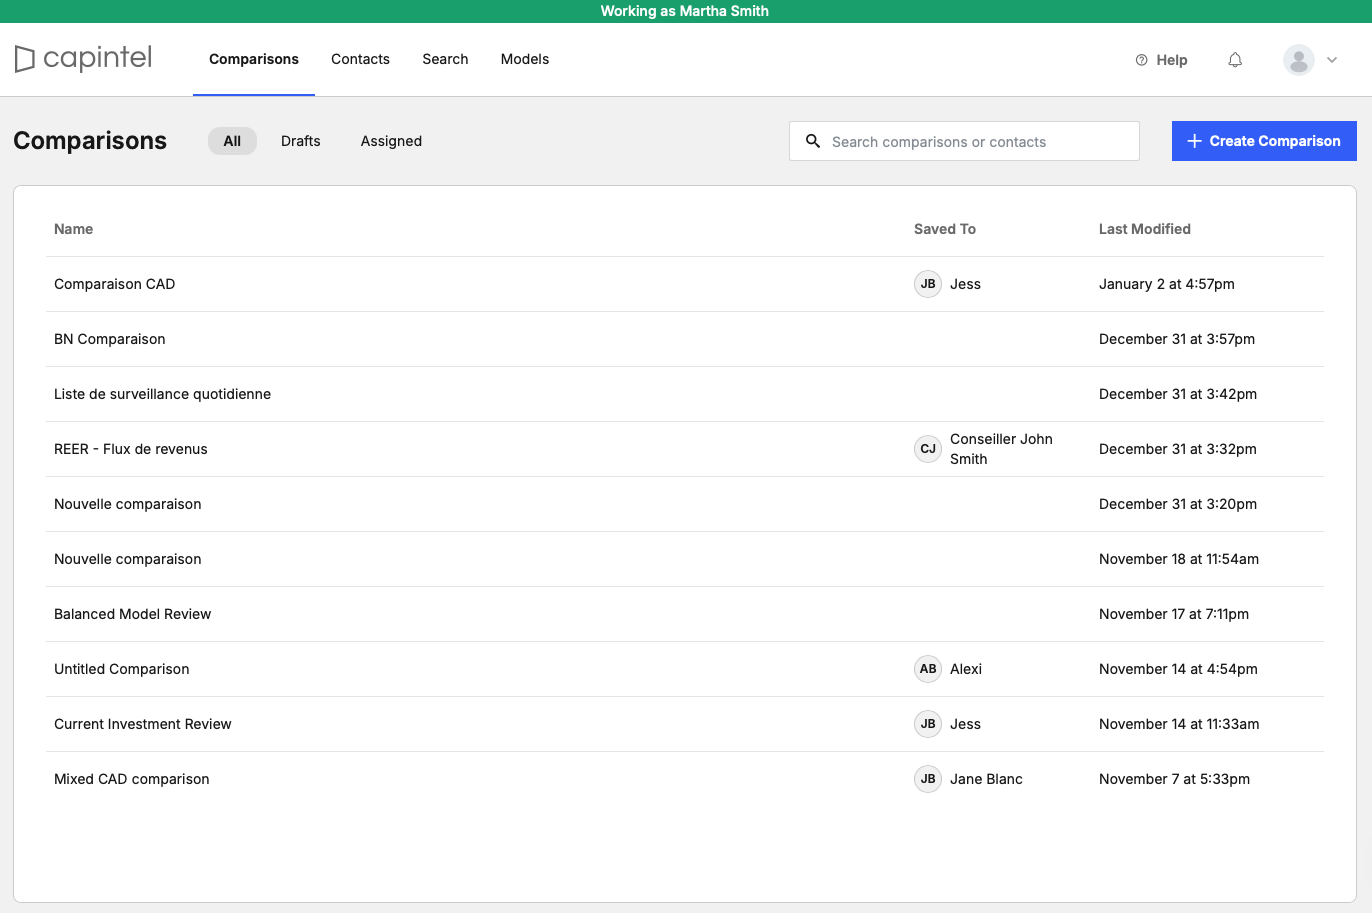The width and height of the screenshot is (1372, 913).
Task: Open Balanced Model Review
Action: click(685, 614)
